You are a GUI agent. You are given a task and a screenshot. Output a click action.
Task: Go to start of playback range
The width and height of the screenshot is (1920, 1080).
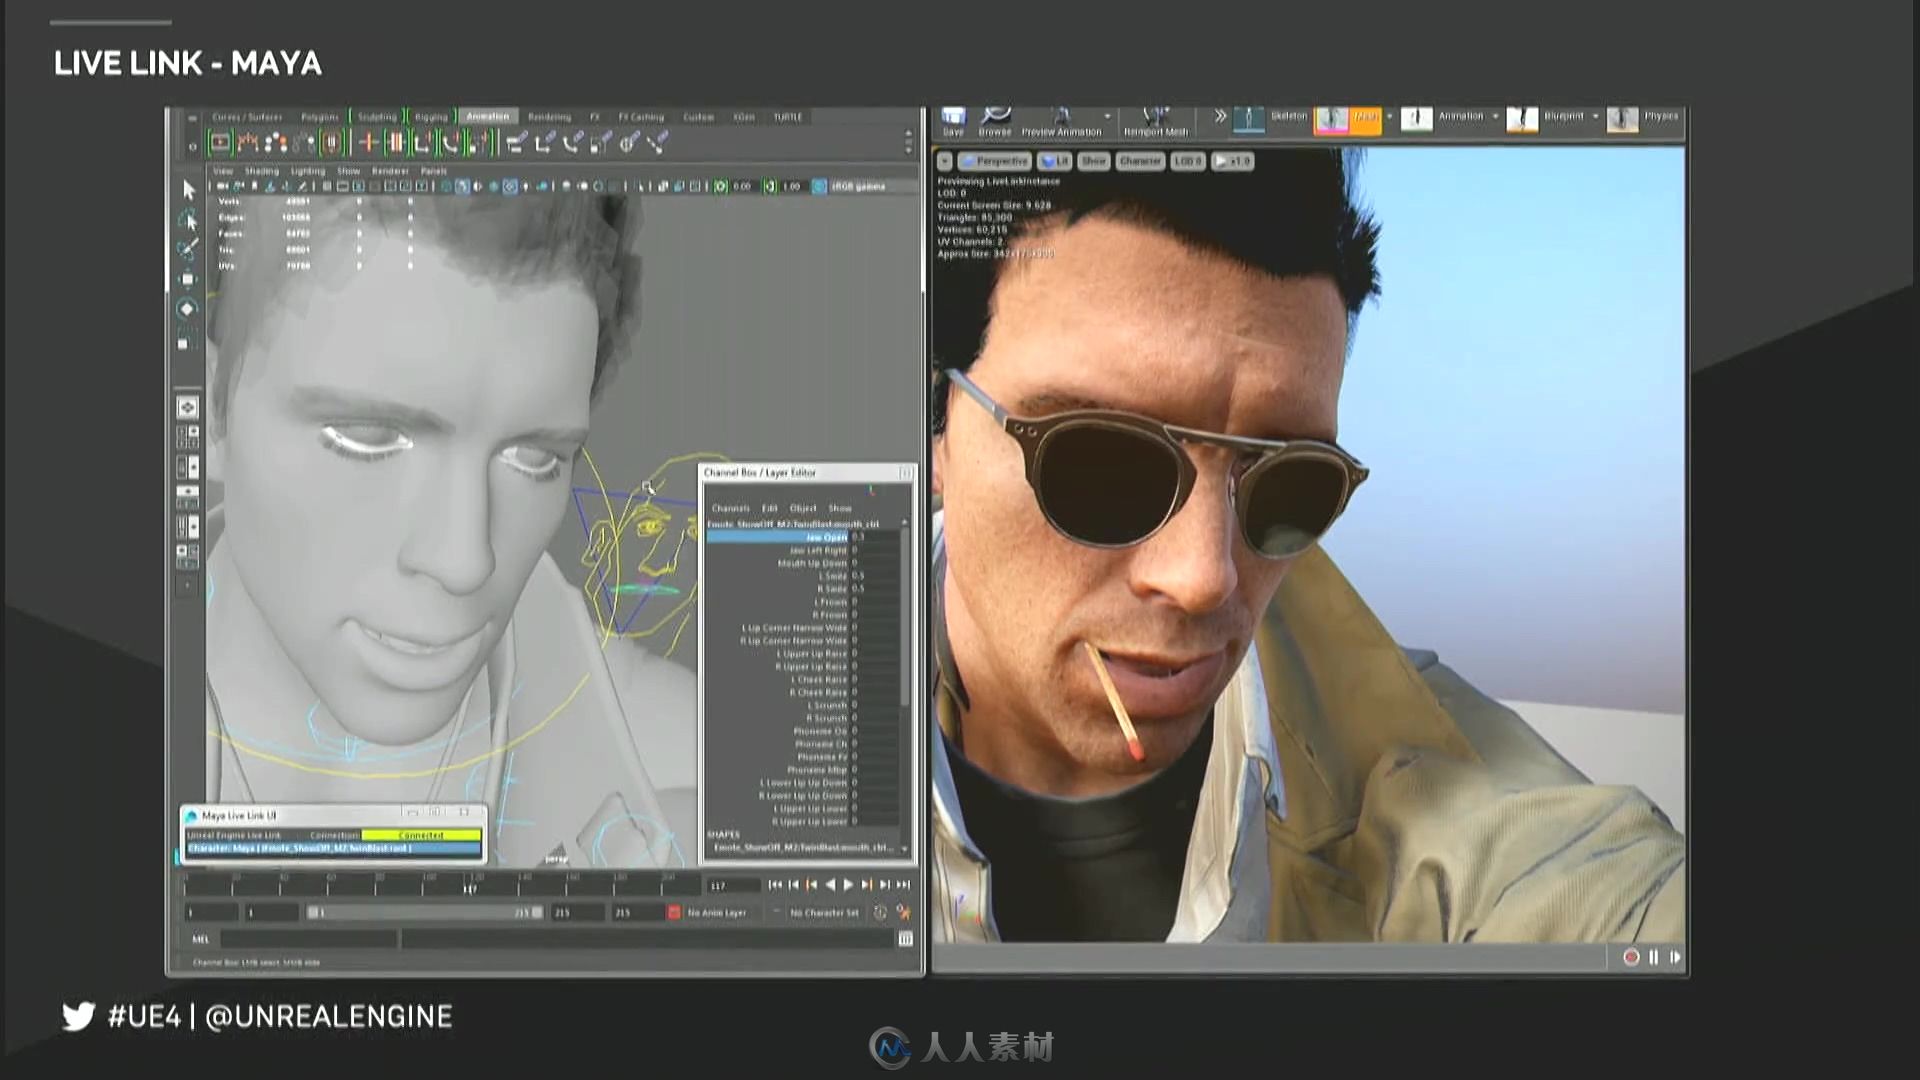[x=775, y=885]
